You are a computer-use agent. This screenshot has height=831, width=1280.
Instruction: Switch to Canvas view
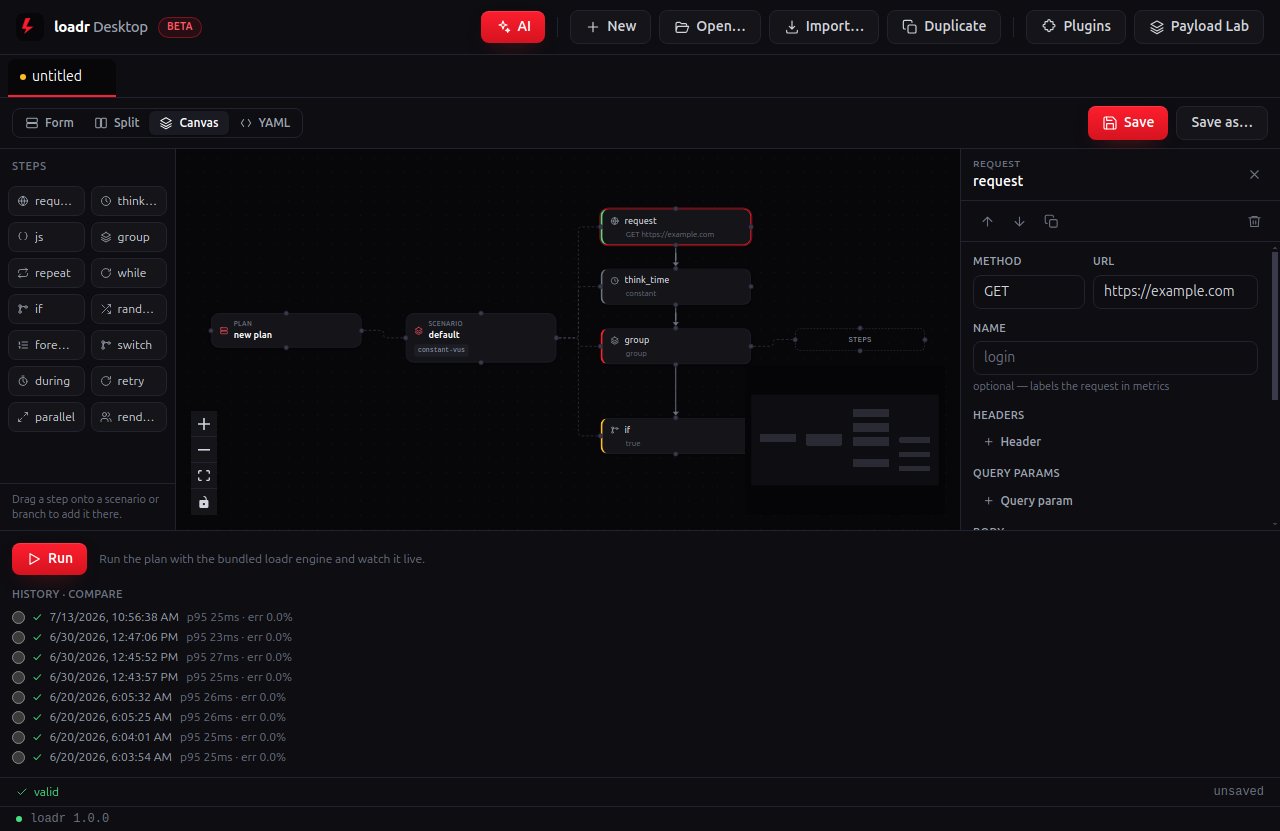coord(189,123)
